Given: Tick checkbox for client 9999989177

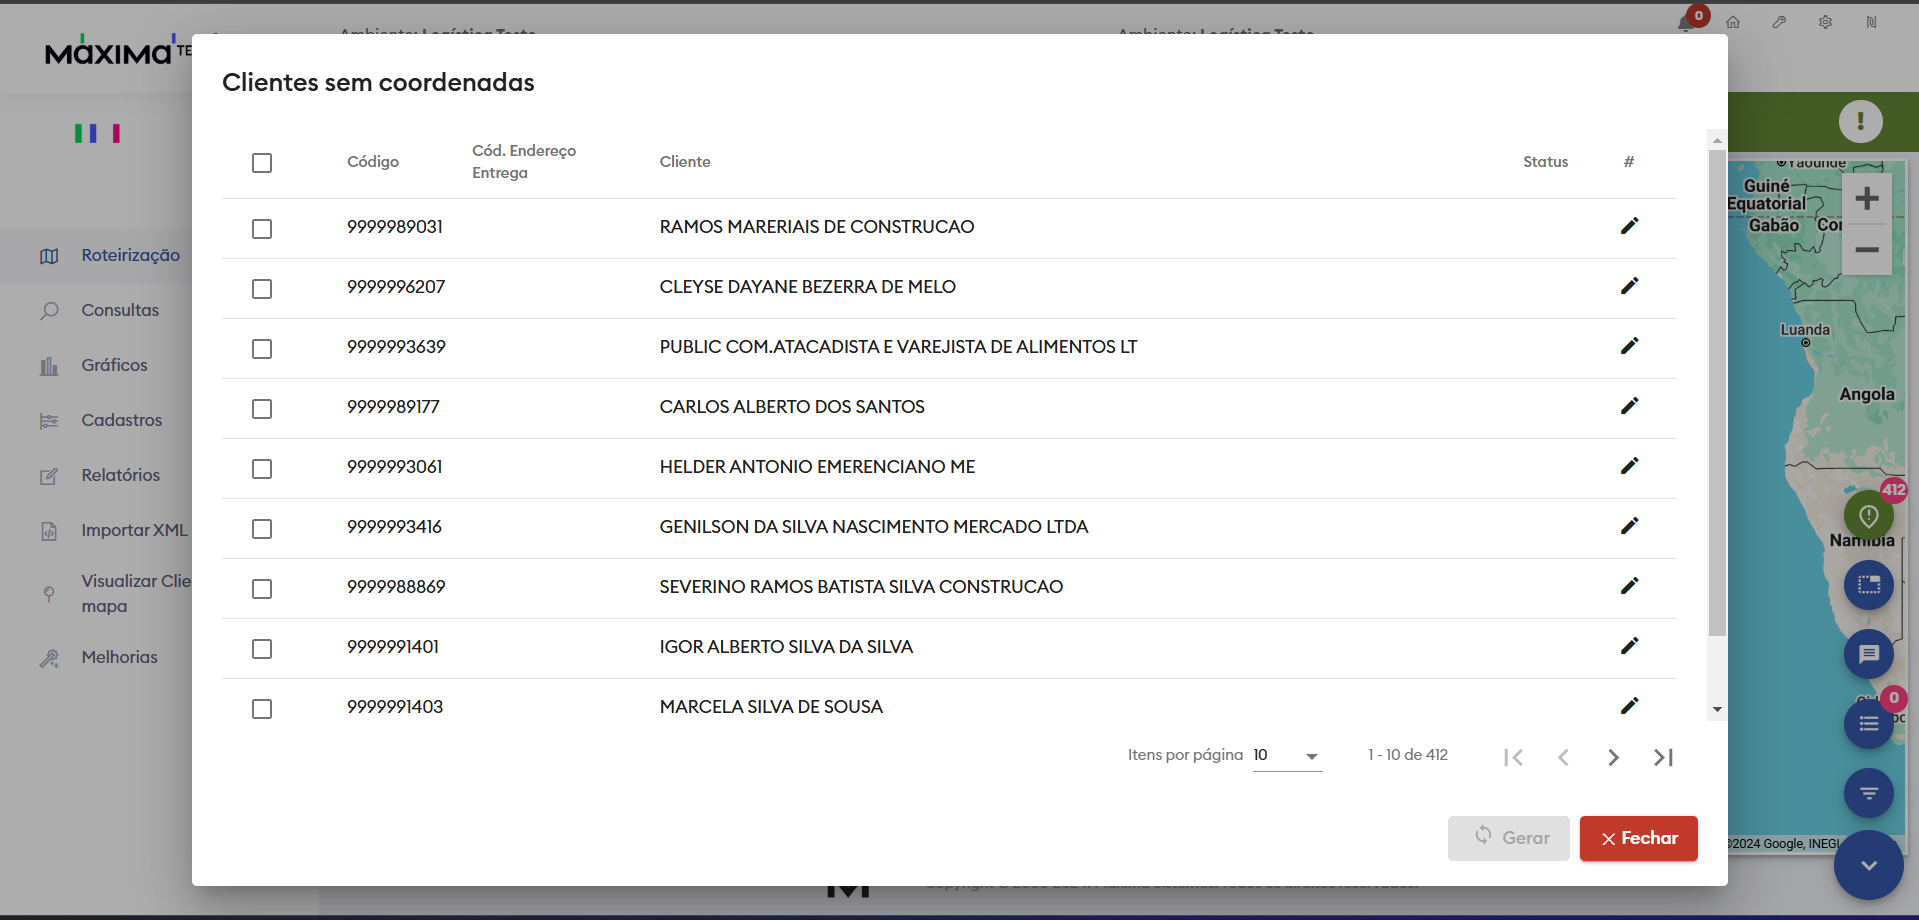Looking at the screenshot, I should pos(262,409).
